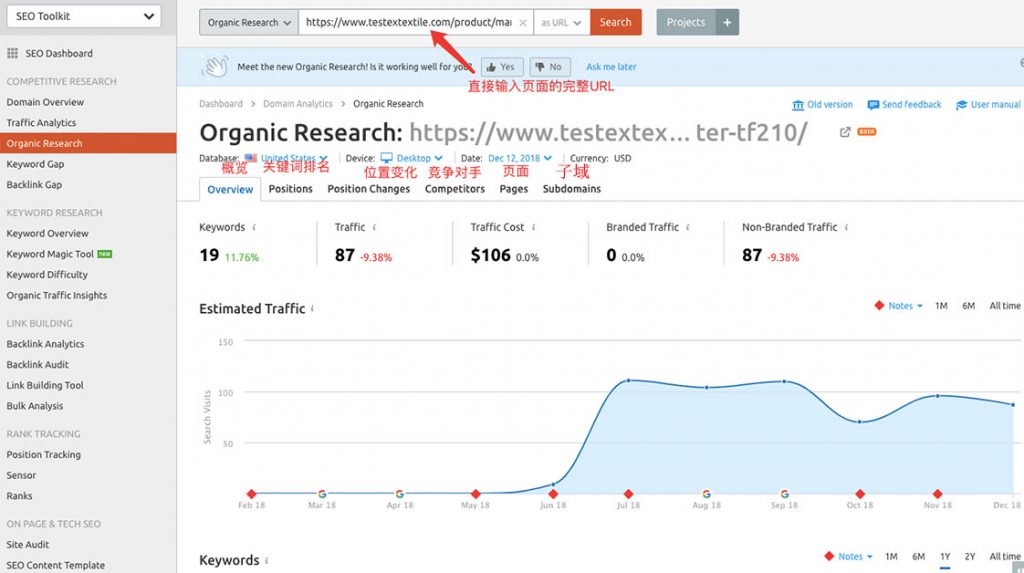Select 2Y range in Keywords section
Image resolution: width=1024 pixels, height=573 pixels.
point(970,557)
